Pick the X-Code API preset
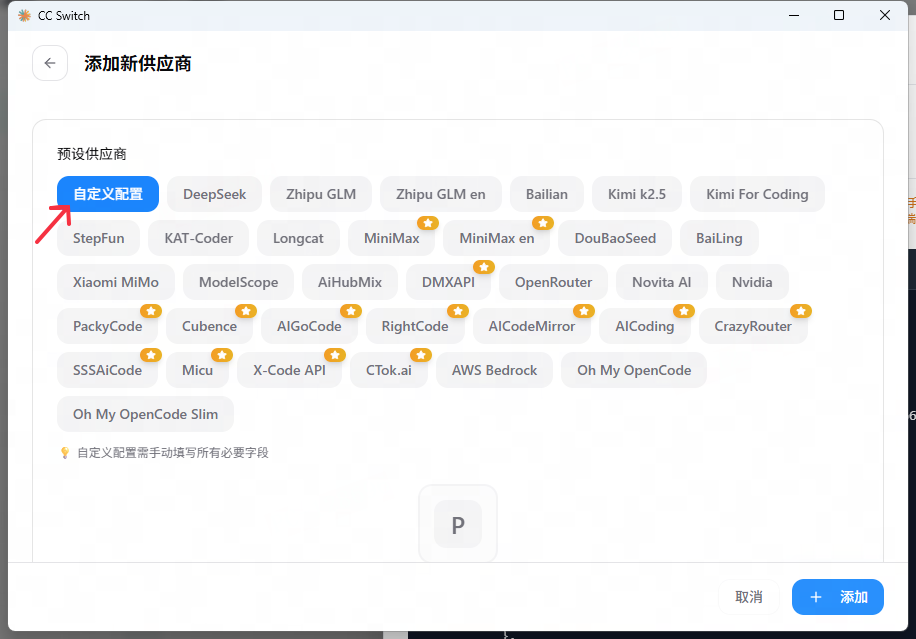This screenshot has height=639, width=916. tap(289, 370)
